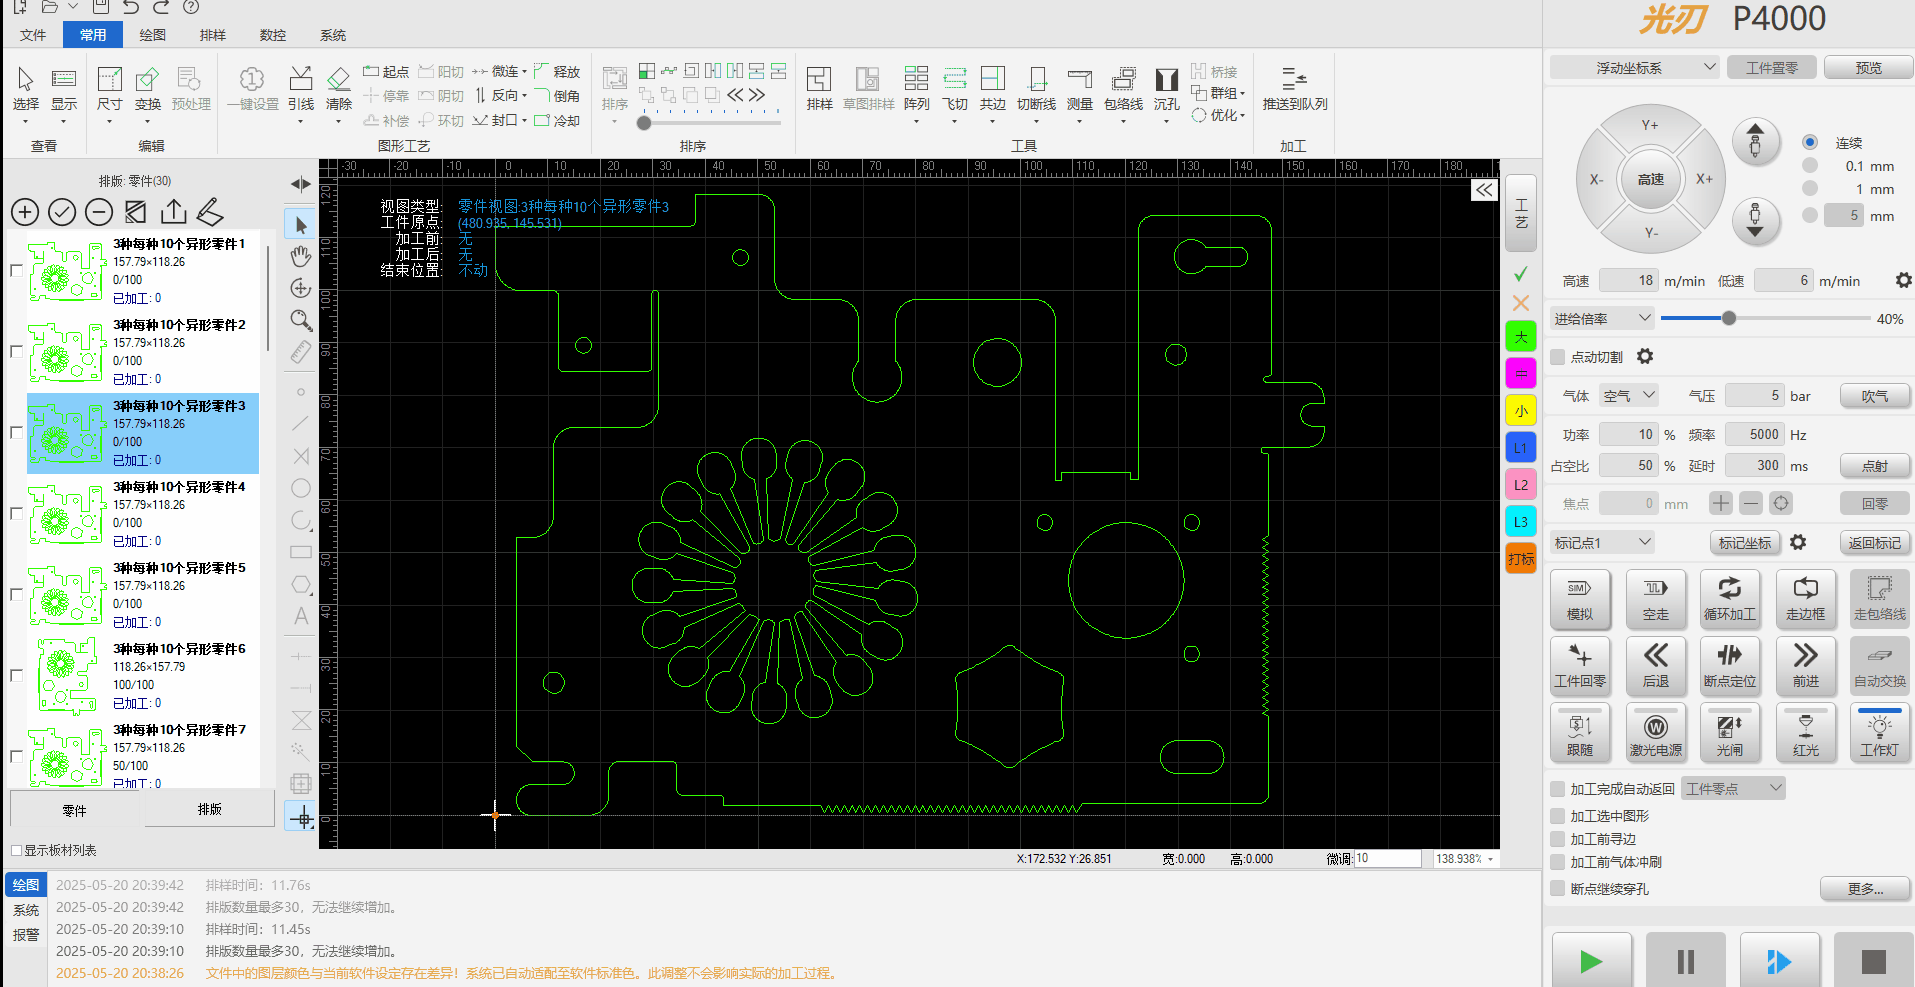Open the 文件 menu
The image size is (1915, 987).
(x=33, y=35)
